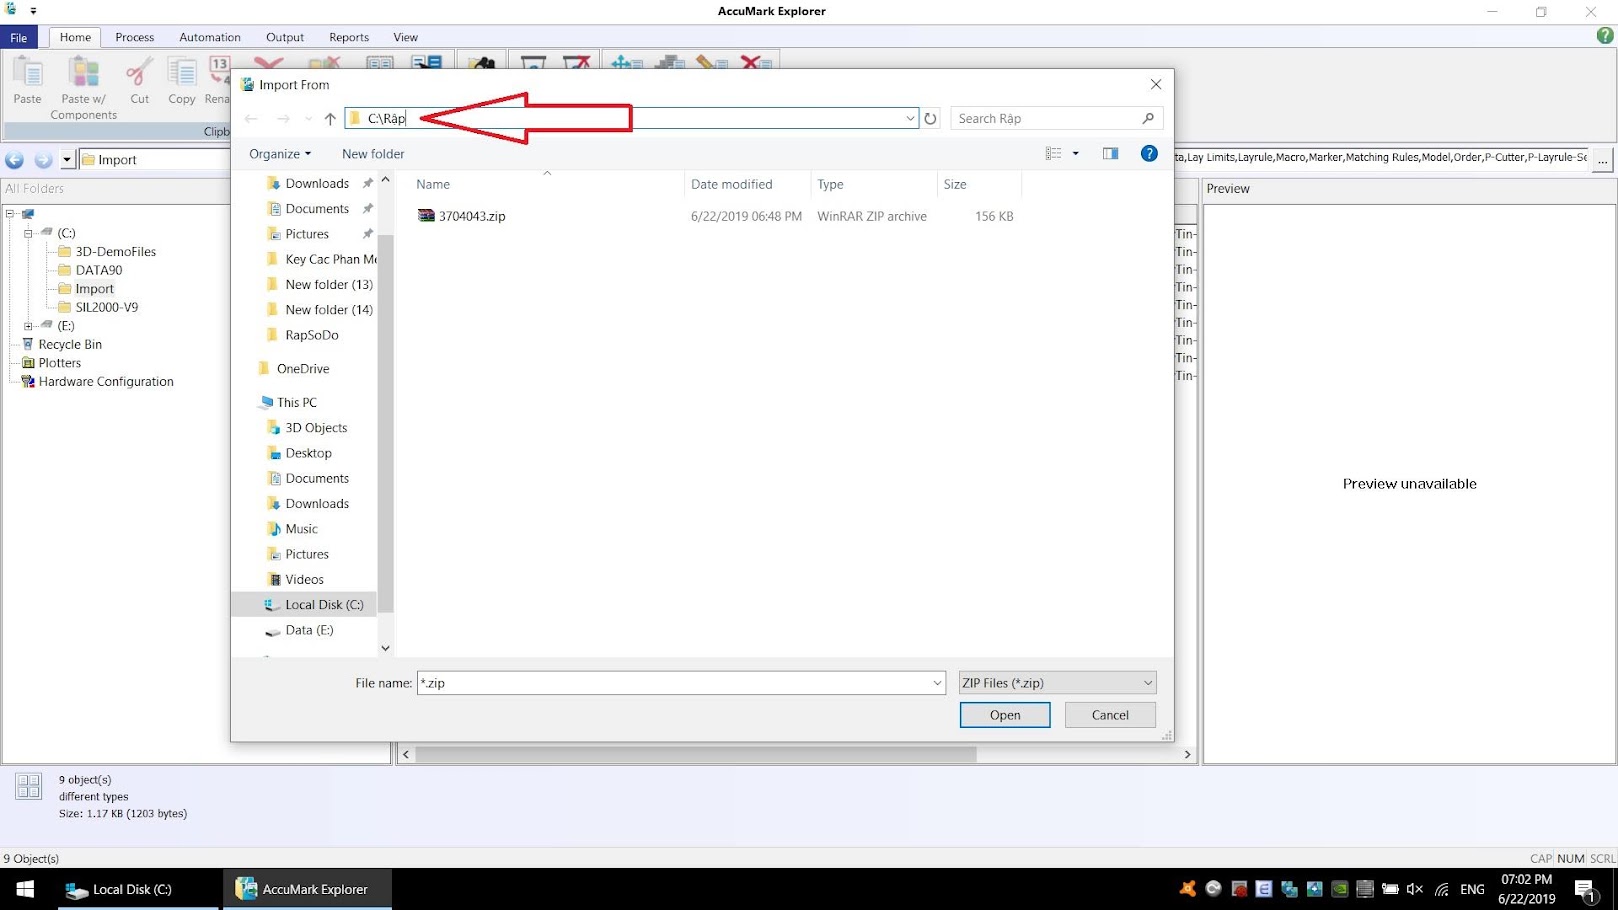Go up one folder level in dialog
Viewport: 1618px width, 910px height.
coord(330,119)
